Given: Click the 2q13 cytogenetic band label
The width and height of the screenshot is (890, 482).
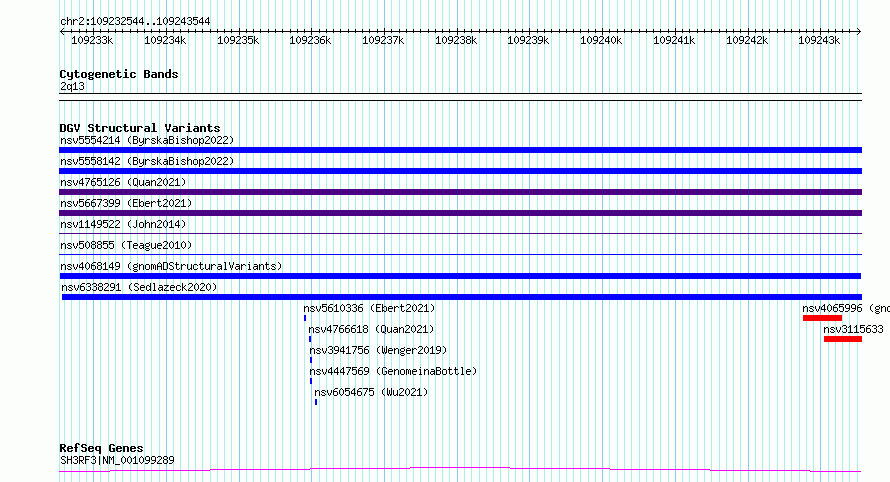Looking at the screenshot, I should click(72, 86).
